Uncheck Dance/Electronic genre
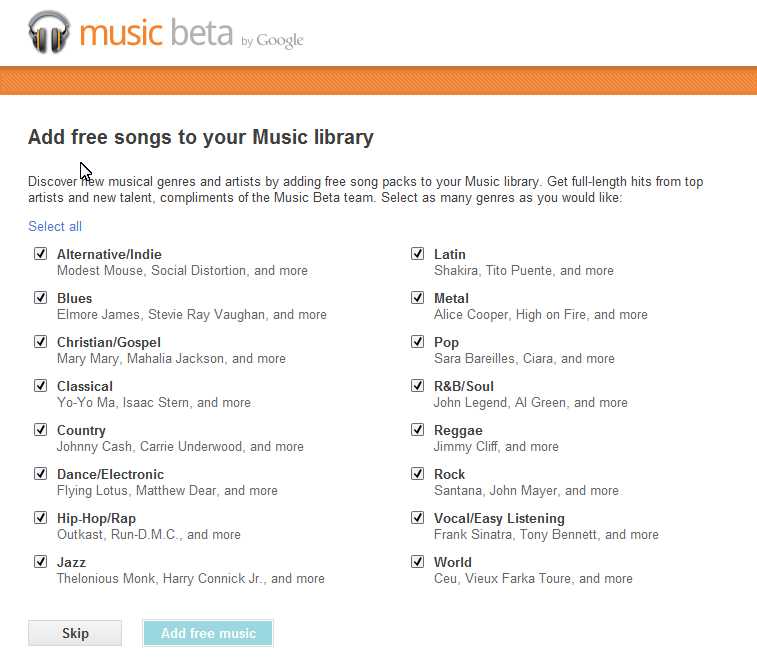The width and height of the screenshot is (757, 661). [41, 474]
